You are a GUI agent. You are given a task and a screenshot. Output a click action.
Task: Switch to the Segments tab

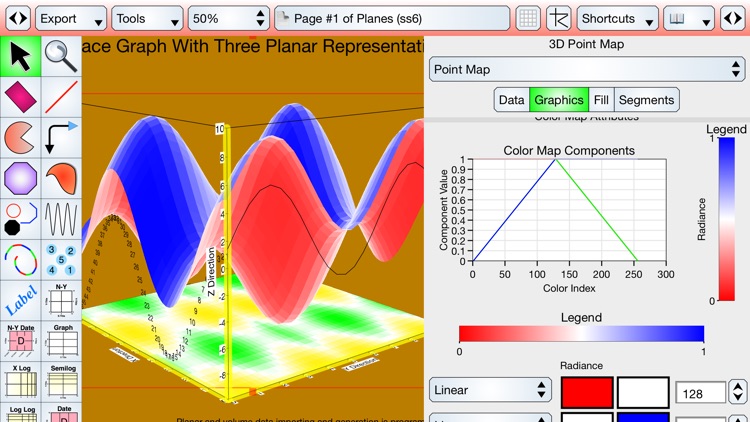click(x=646, y=100)
